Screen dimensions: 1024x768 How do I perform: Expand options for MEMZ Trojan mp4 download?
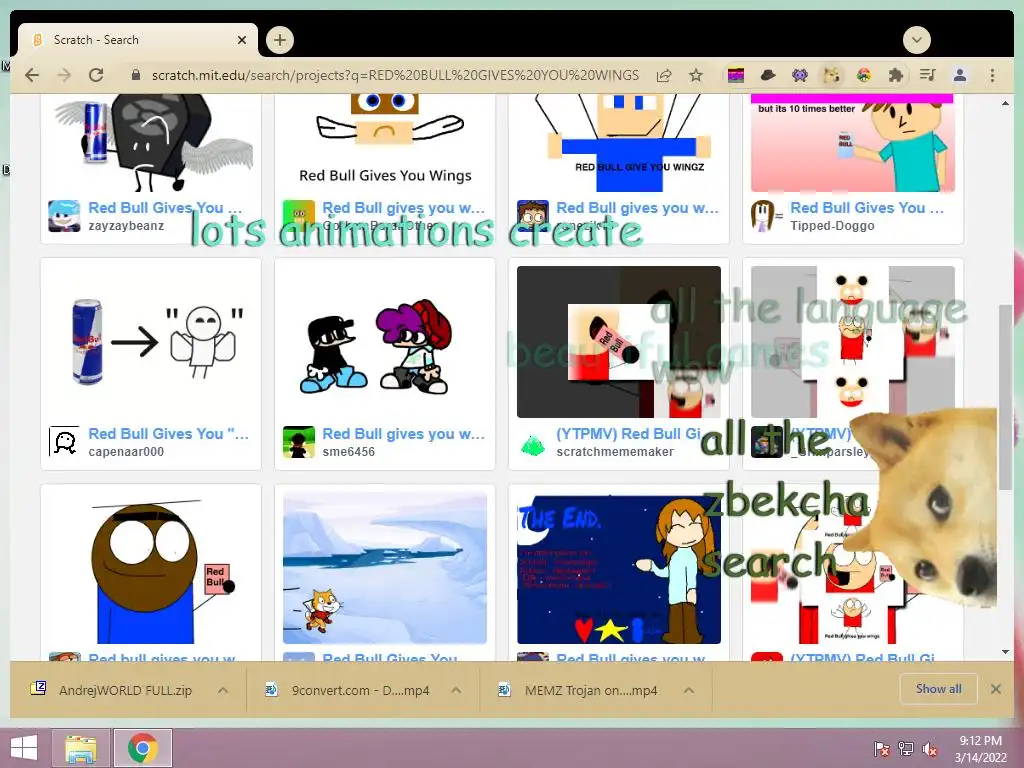click(689, 690)
